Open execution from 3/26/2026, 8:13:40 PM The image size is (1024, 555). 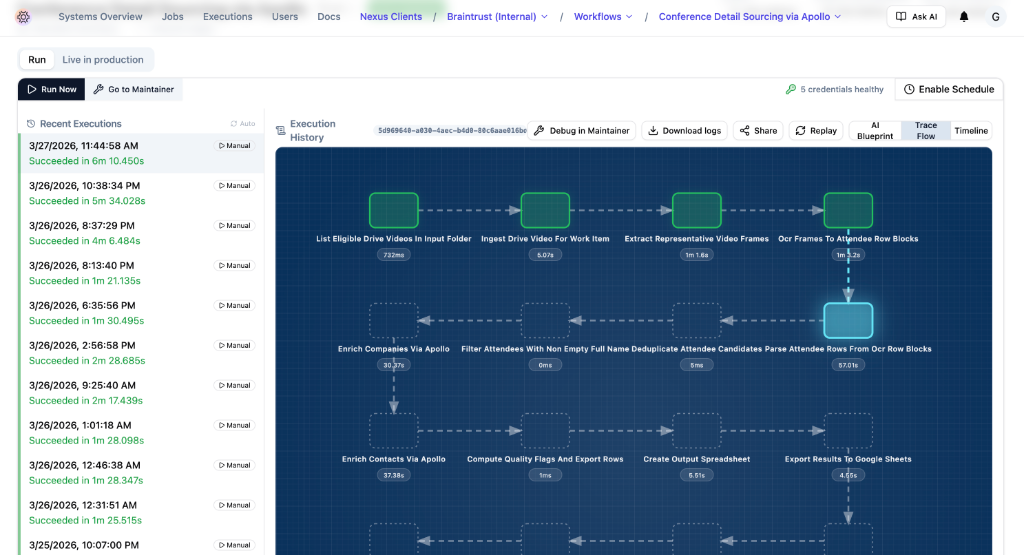tap(142, 273)
